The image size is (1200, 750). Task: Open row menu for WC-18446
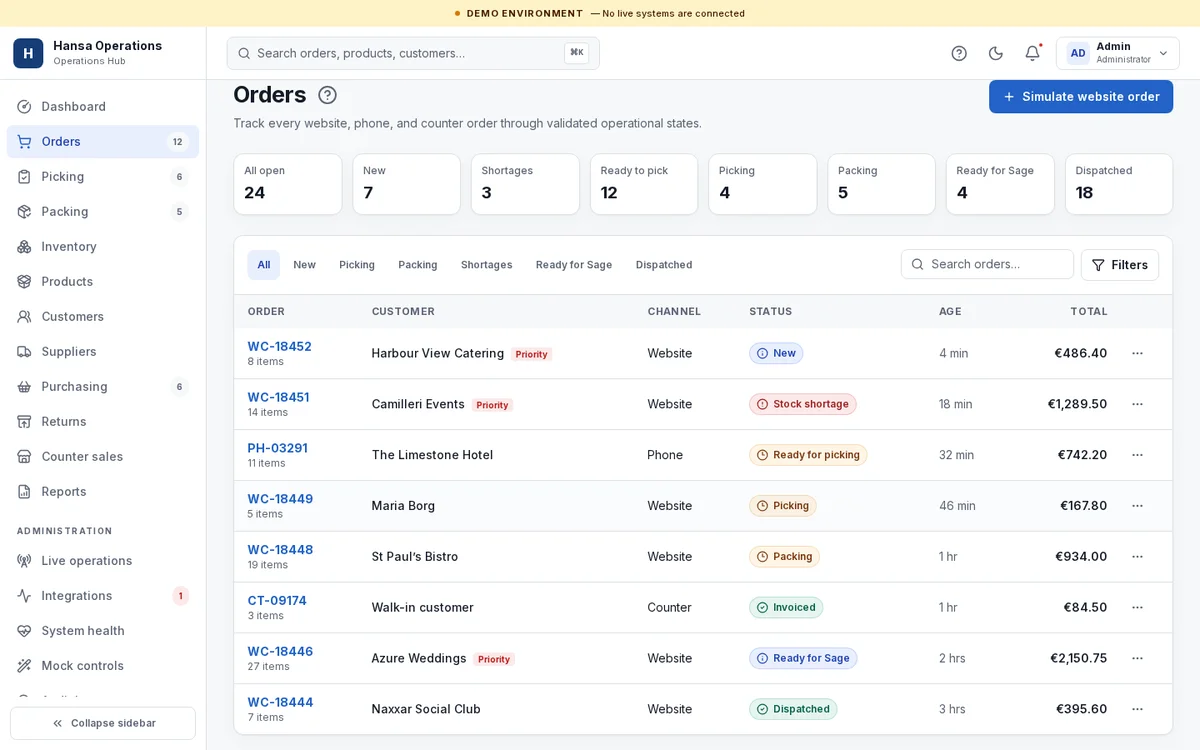[x=1137, y=659]
